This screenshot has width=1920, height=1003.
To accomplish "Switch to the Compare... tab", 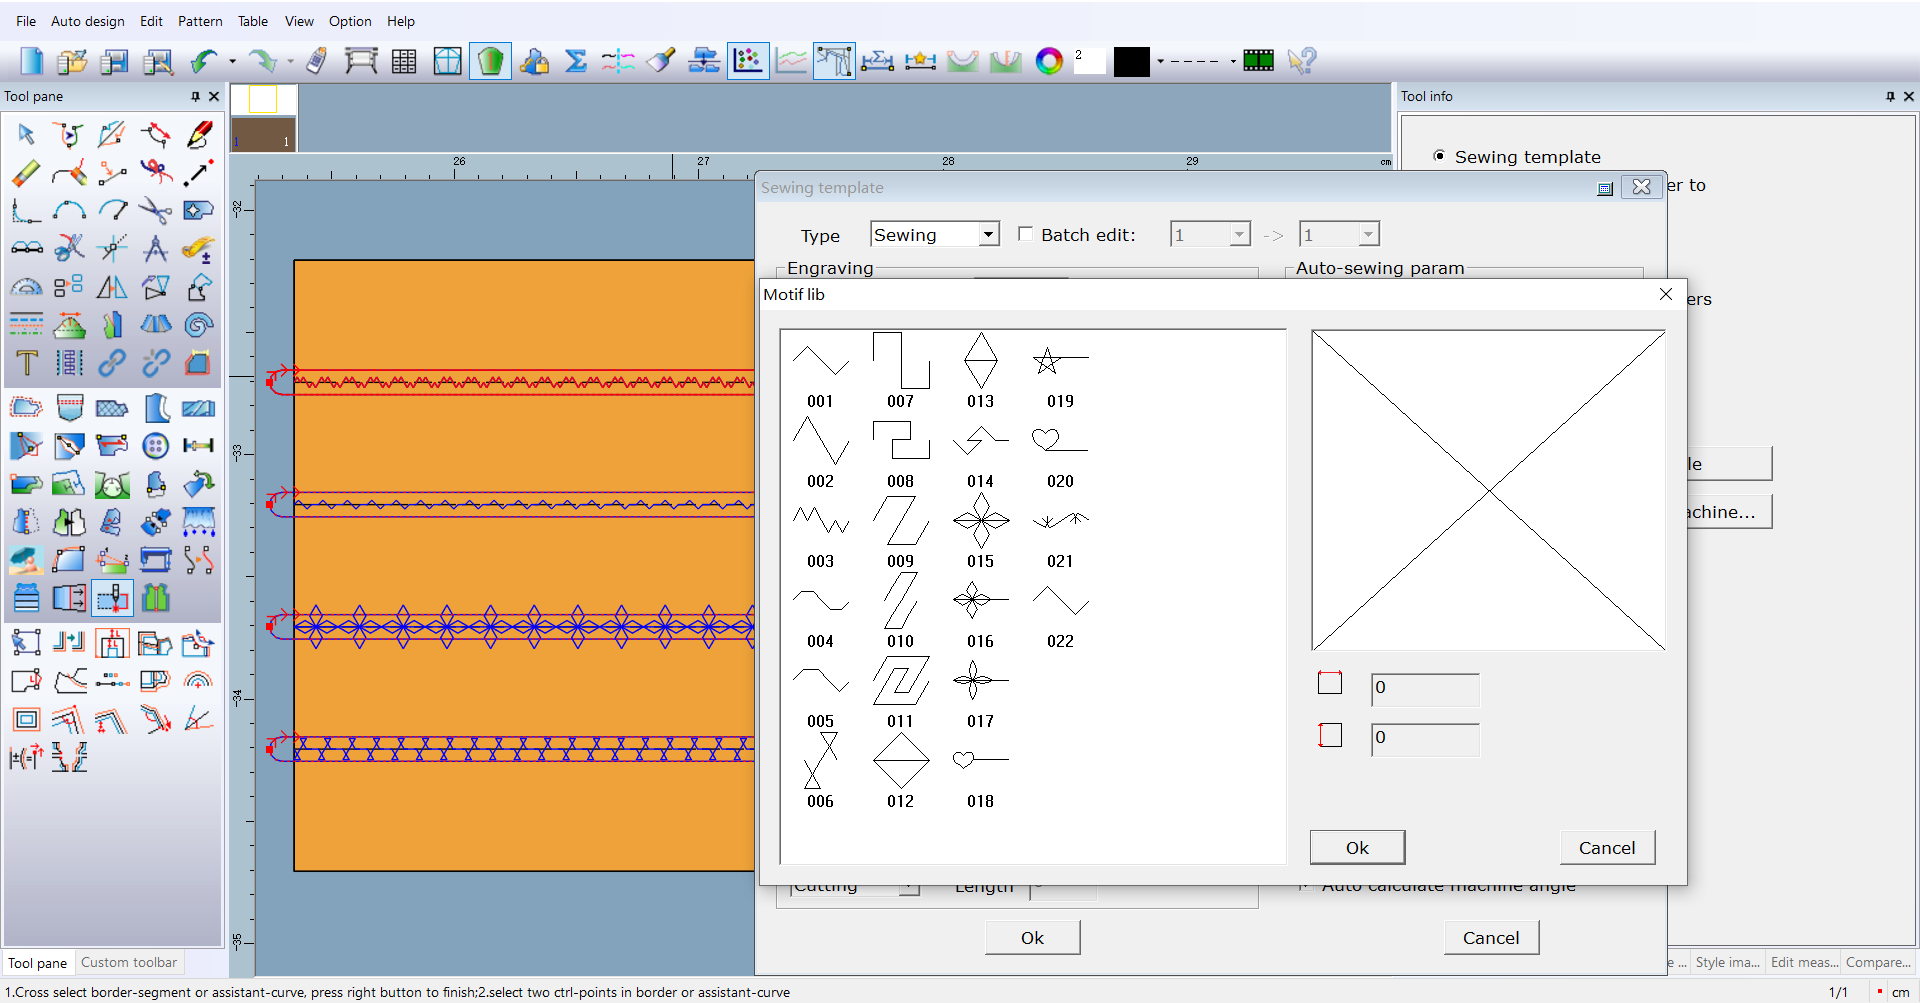I will point(1878,962).
